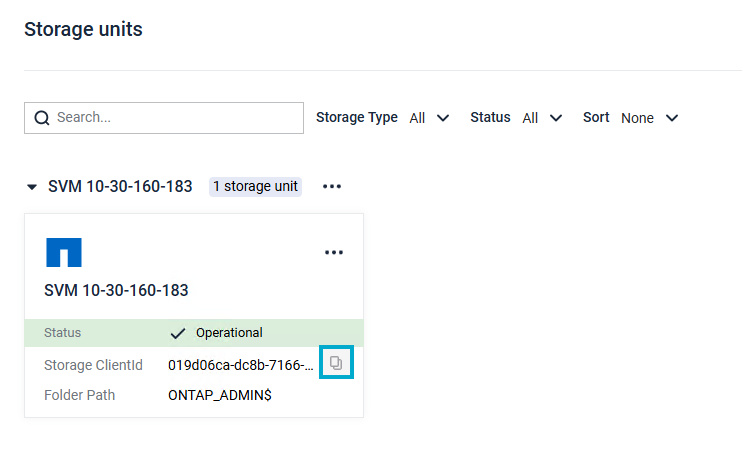The image size is (742, 455).
Task: Click the ONTAP_ADMIN$ folder path value
Action: coord(220,395)
